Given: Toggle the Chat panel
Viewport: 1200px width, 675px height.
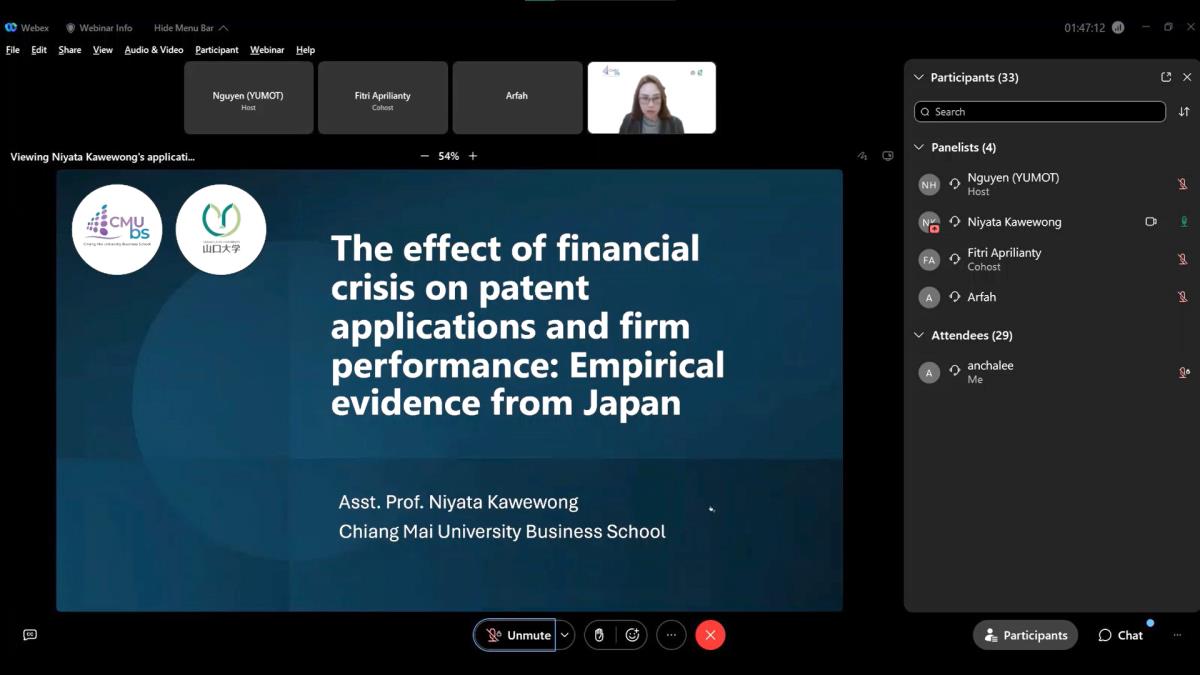Looking at the screenshot, I should pos(1120,635).
